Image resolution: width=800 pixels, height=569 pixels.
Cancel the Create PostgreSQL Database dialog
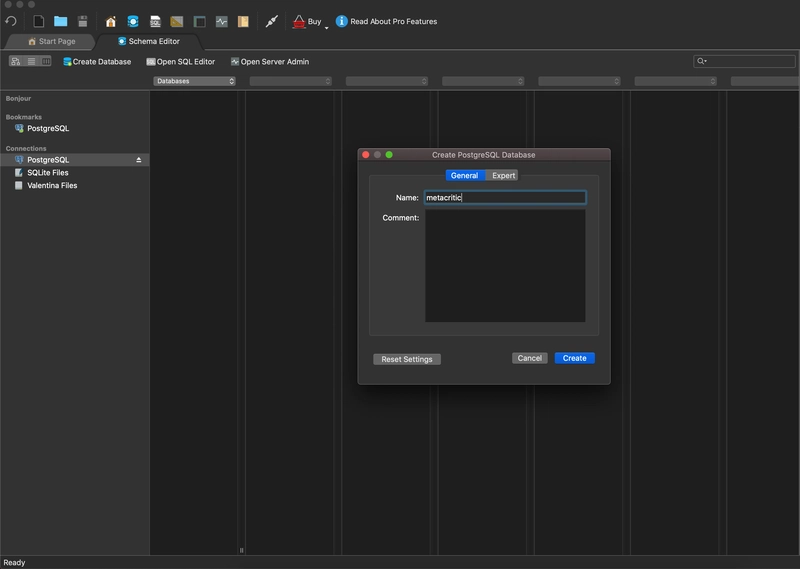pyautogui.click(x=530, y=358)
